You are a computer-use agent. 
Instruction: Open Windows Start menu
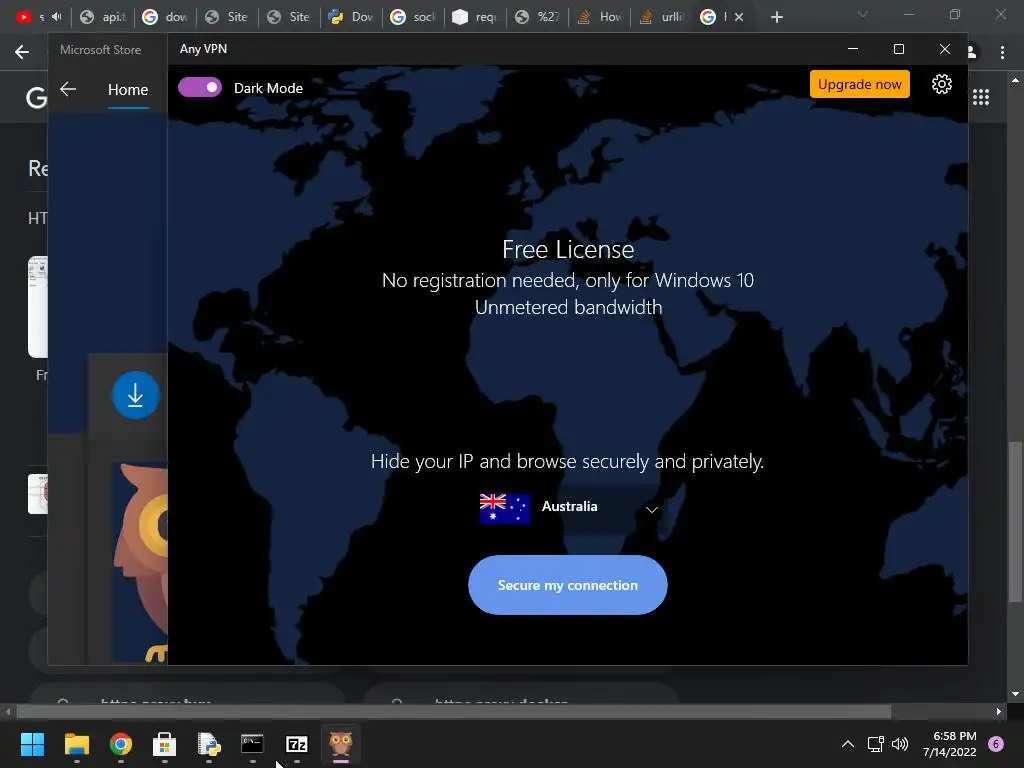tap(32, 744)
